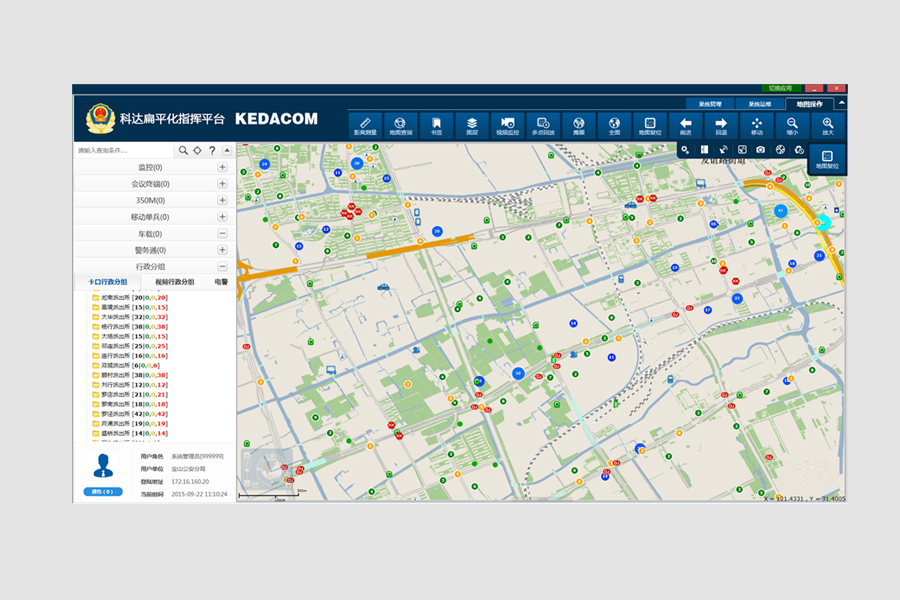Select the 缩小 zoom out tool
The height and width of the screenshot is (600, 900).
tap(792, 126)
